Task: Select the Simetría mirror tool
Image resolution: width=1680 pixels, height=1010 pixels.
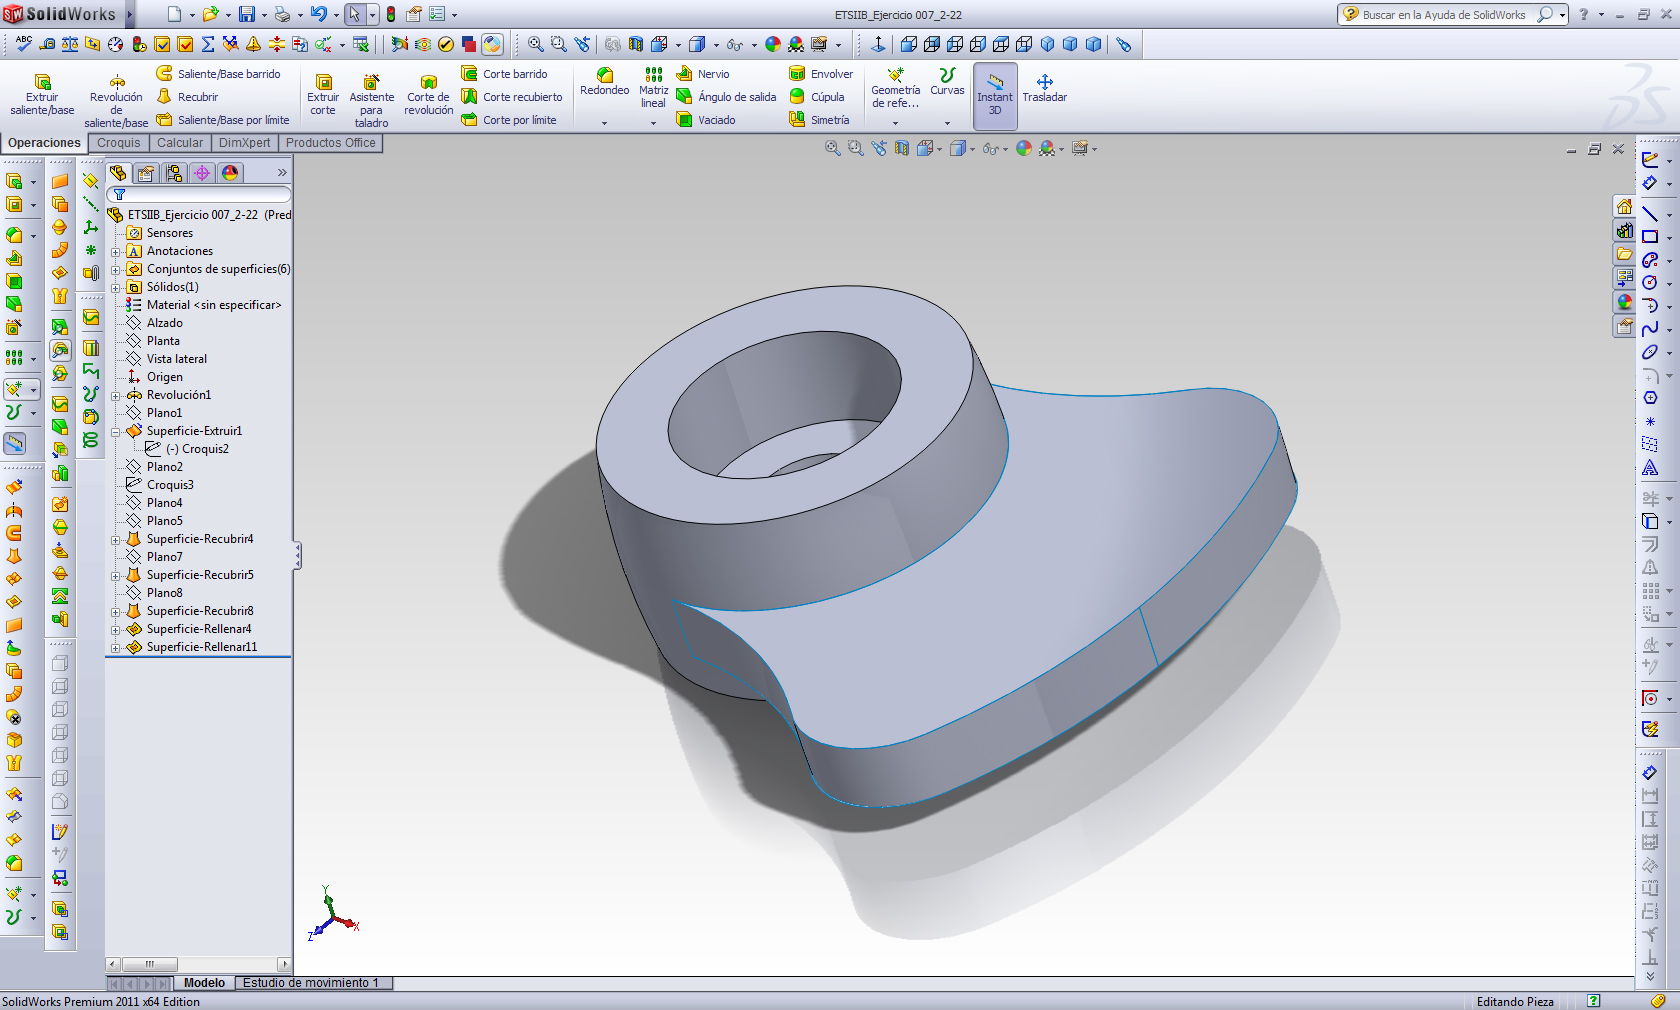Action: (819, 120)
